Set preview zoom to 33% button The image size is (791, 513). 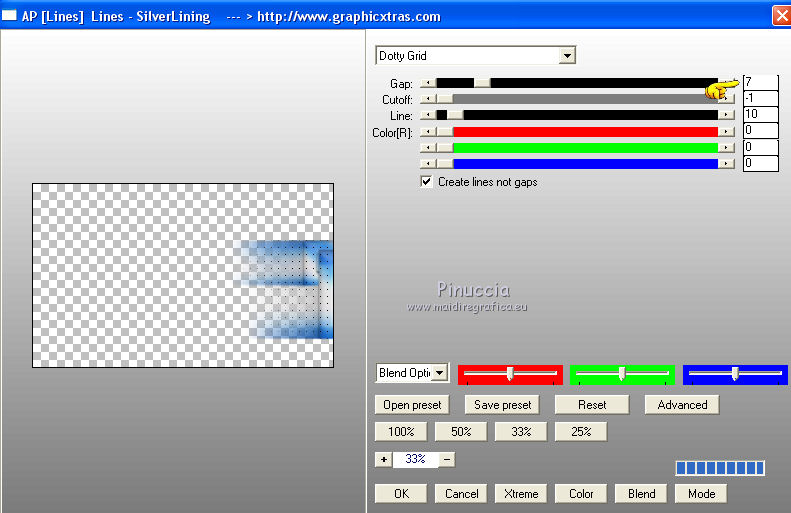(x=521, y=432)
